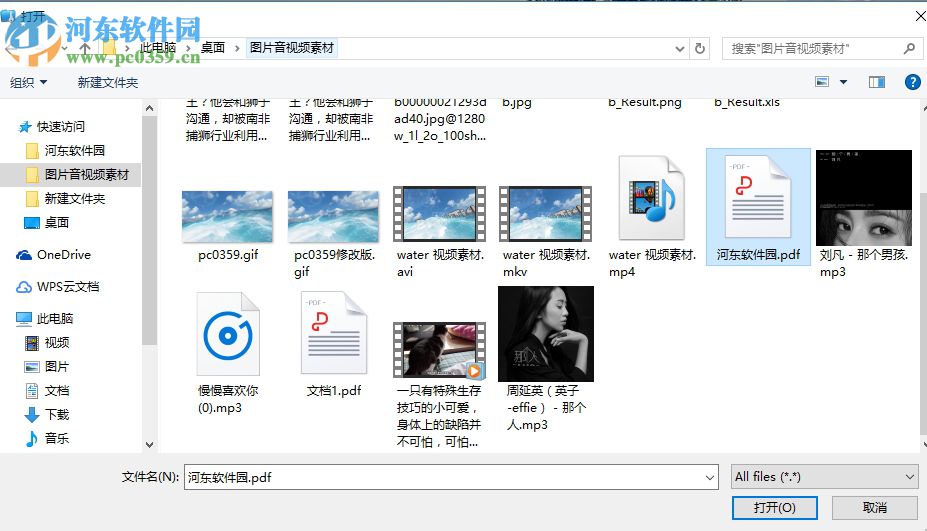The image size is (927, 531).
Task: Click 图片音视频素材 breadcrumb segment
Action: tap(292, 48)
